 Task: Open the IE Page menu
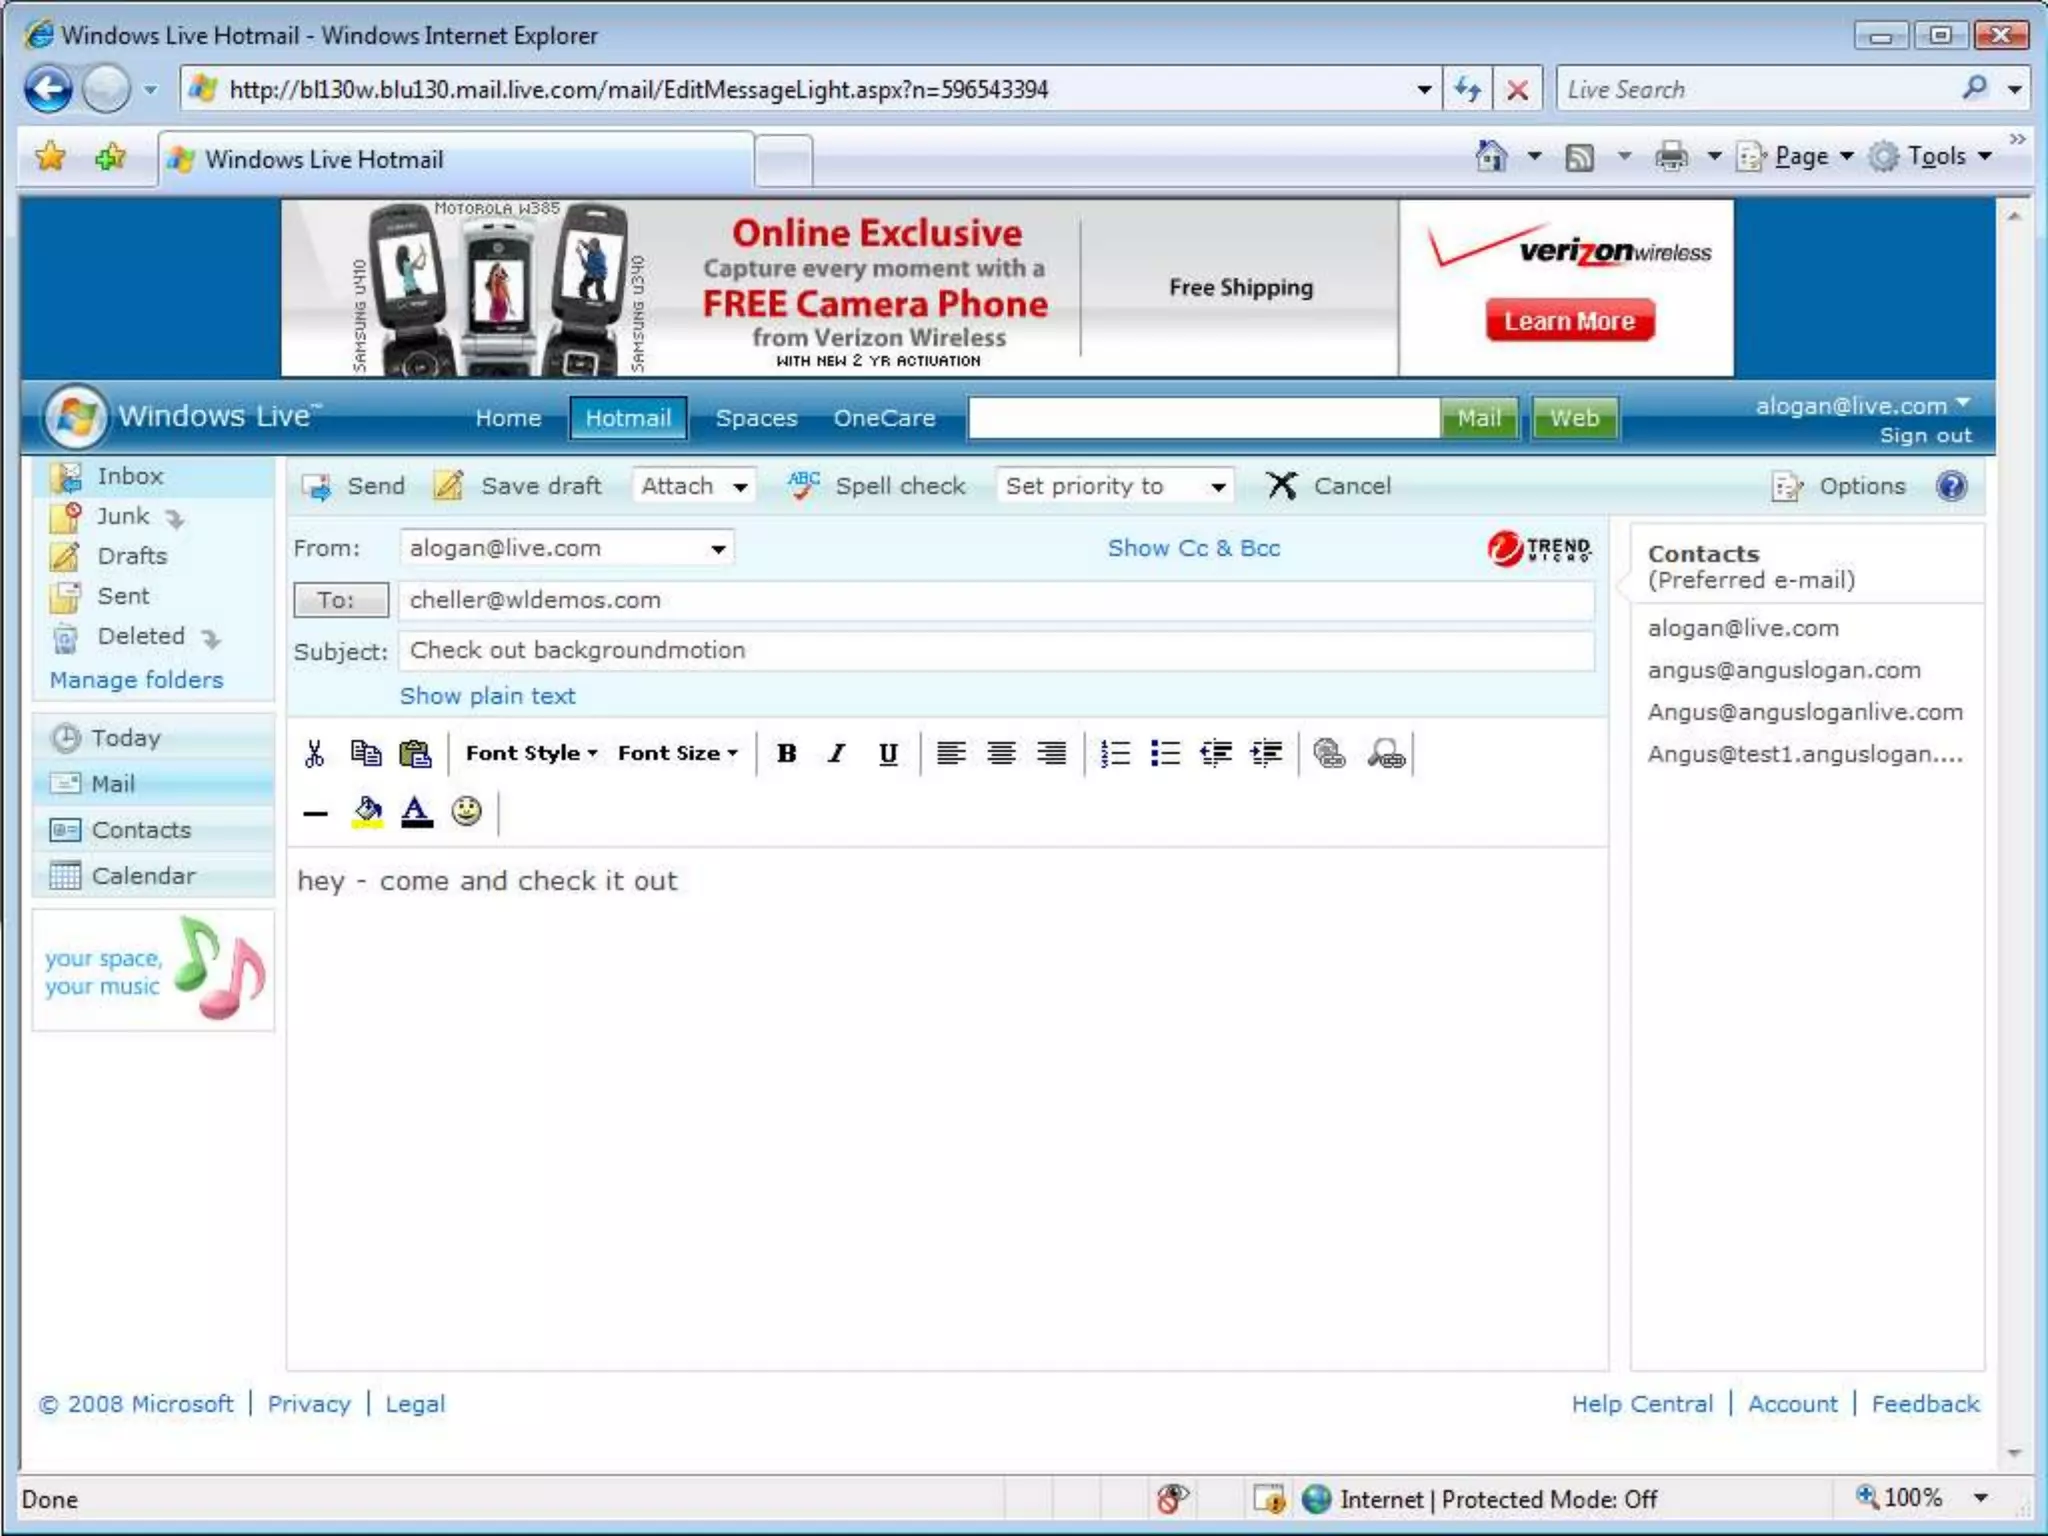tap(1795, 156)
